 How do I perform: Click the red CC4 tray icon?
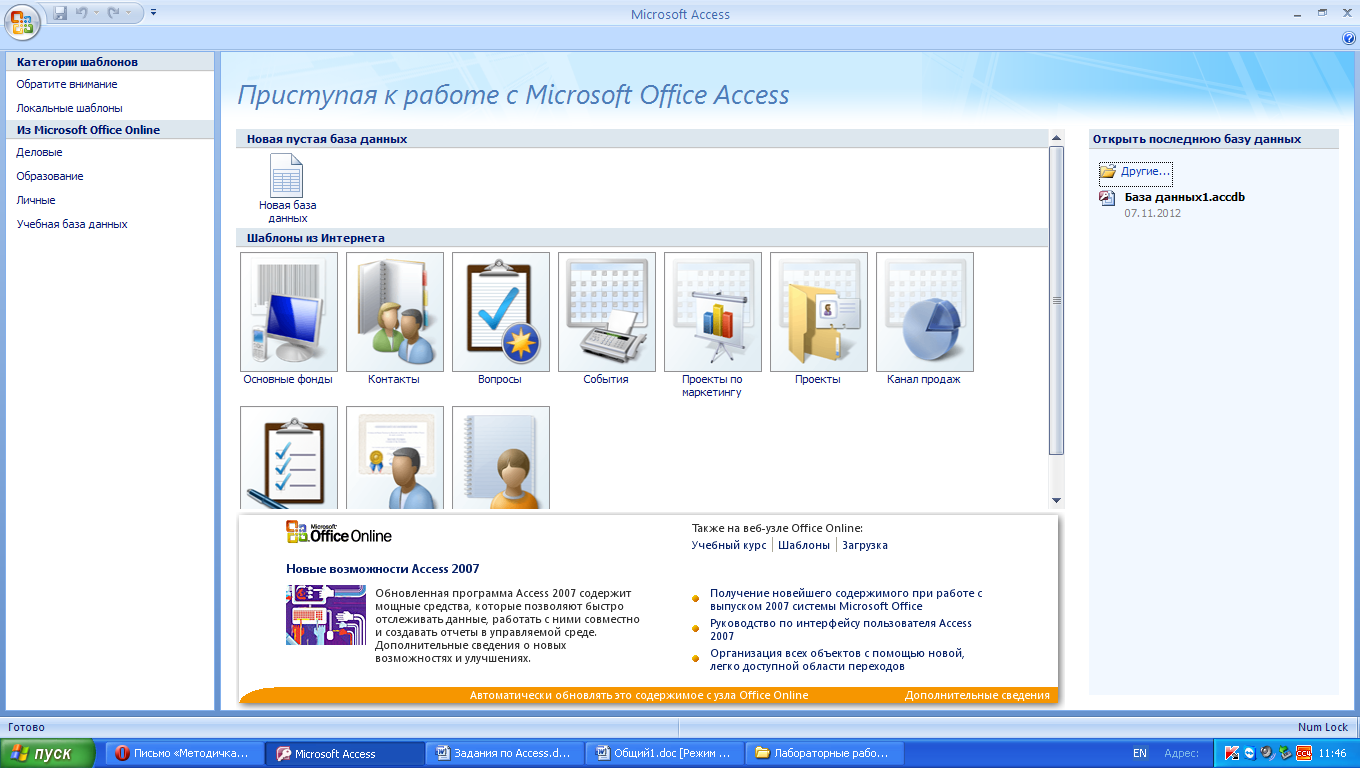tap(1304, 753)
